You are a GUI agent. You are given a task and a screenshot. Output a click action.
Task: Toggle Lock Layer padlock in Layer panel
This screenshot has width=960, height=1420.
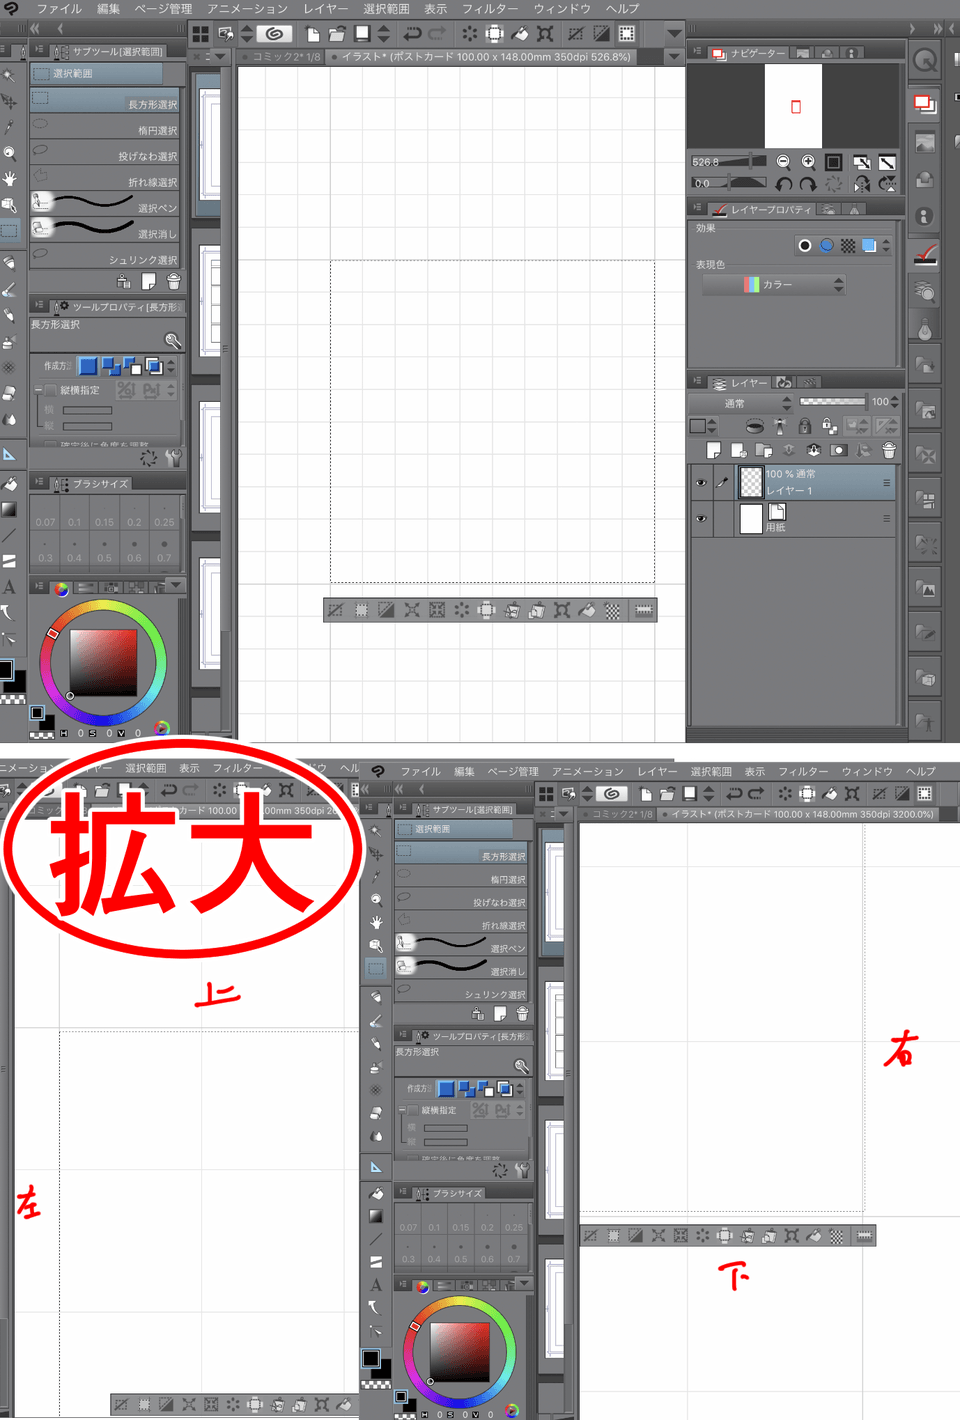pyautogui.click(x=805, y=426)
